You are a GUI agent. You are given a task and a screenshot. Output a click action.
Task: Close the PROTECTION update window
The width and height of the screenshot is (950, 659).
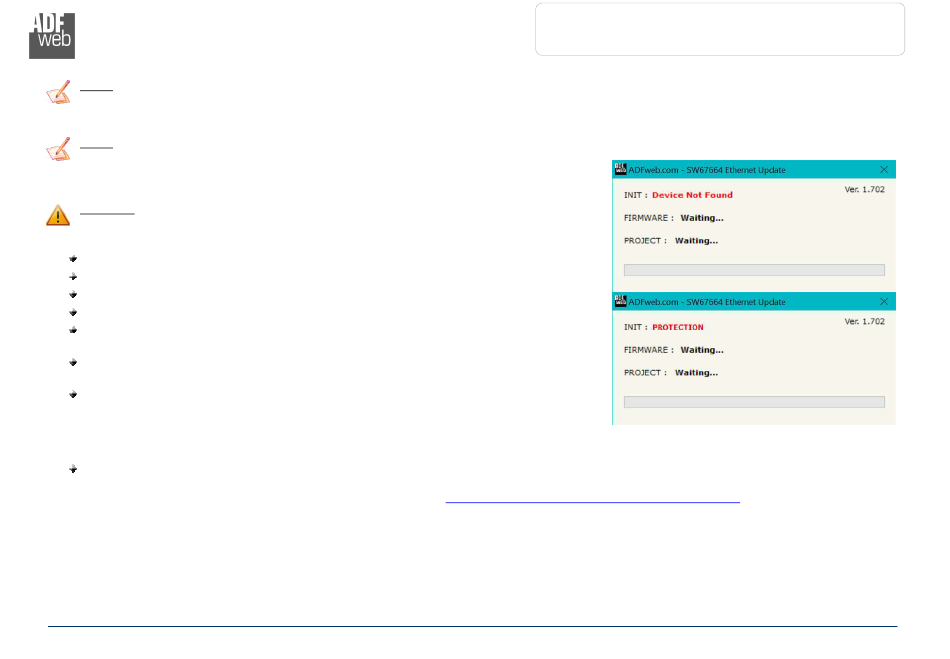click(x=883, y=302)
